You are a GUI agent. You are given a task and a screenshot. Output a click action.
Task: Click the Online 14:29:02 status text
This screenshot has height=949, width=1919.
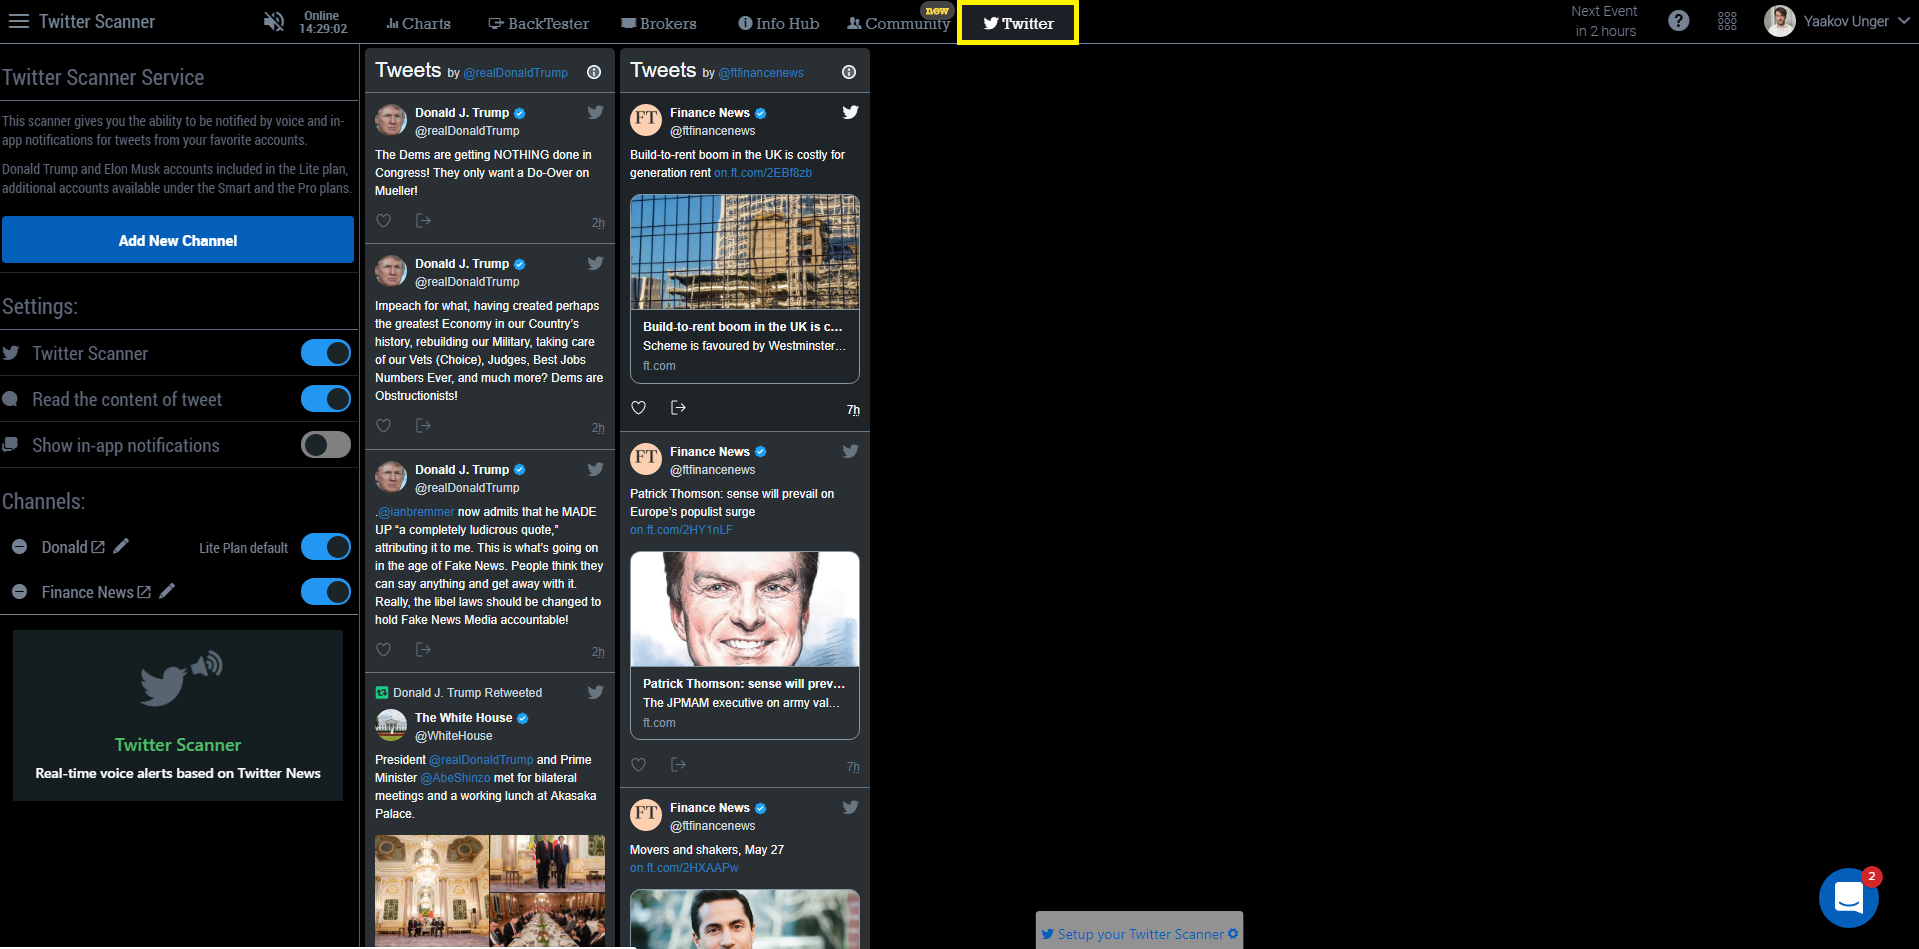(322, 22)
